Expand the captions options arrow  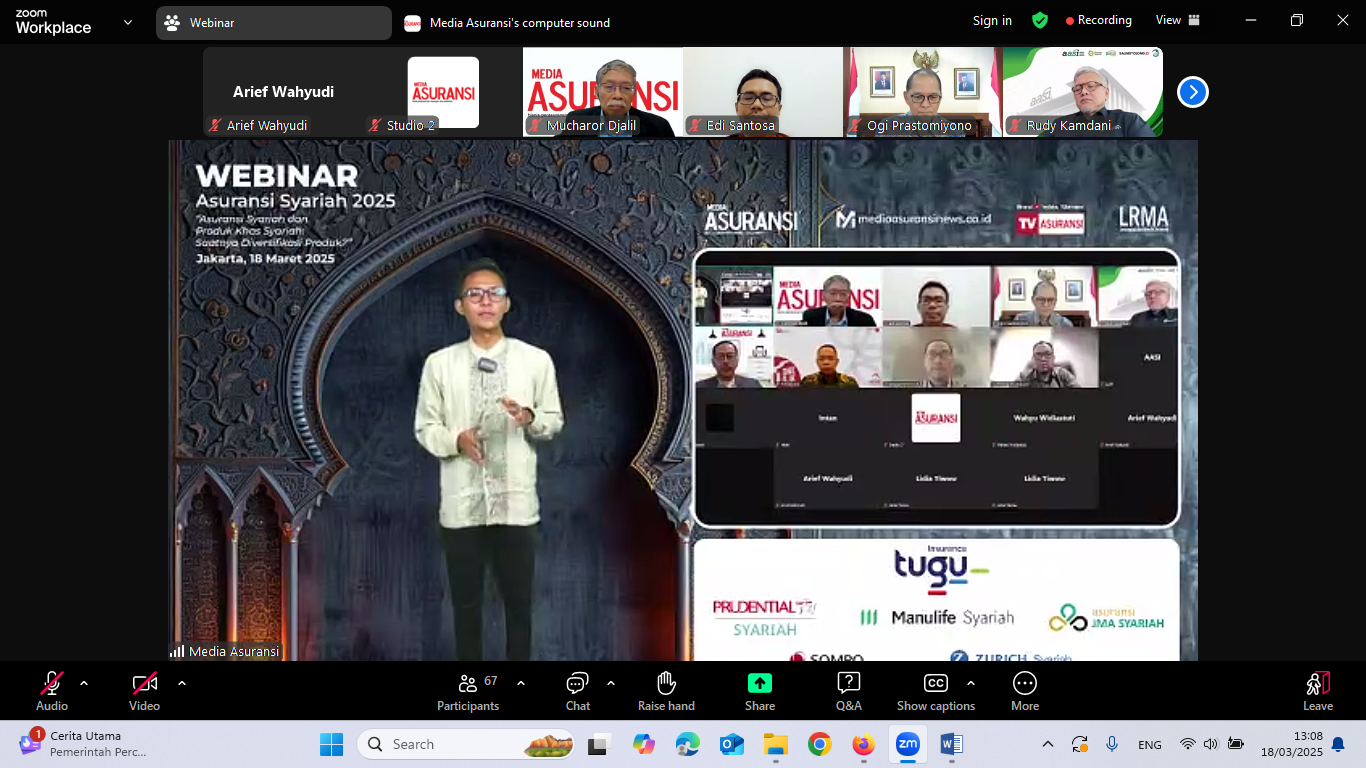coord(970,683)
